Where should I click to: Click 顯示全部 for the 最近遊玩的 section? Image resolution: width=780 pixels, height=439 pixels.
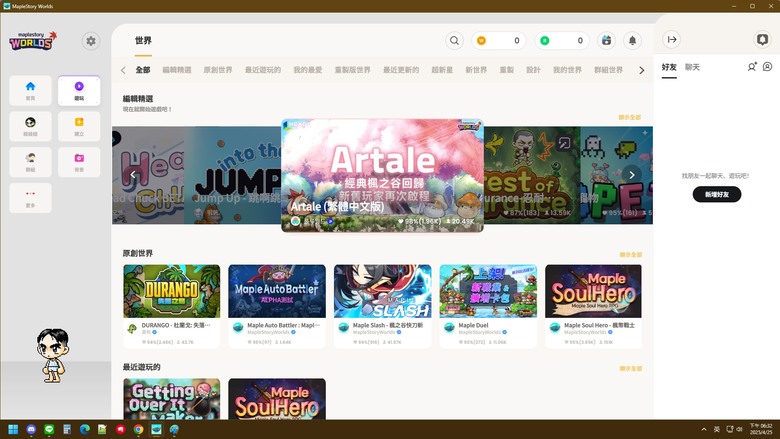click(x=630, y=368)
